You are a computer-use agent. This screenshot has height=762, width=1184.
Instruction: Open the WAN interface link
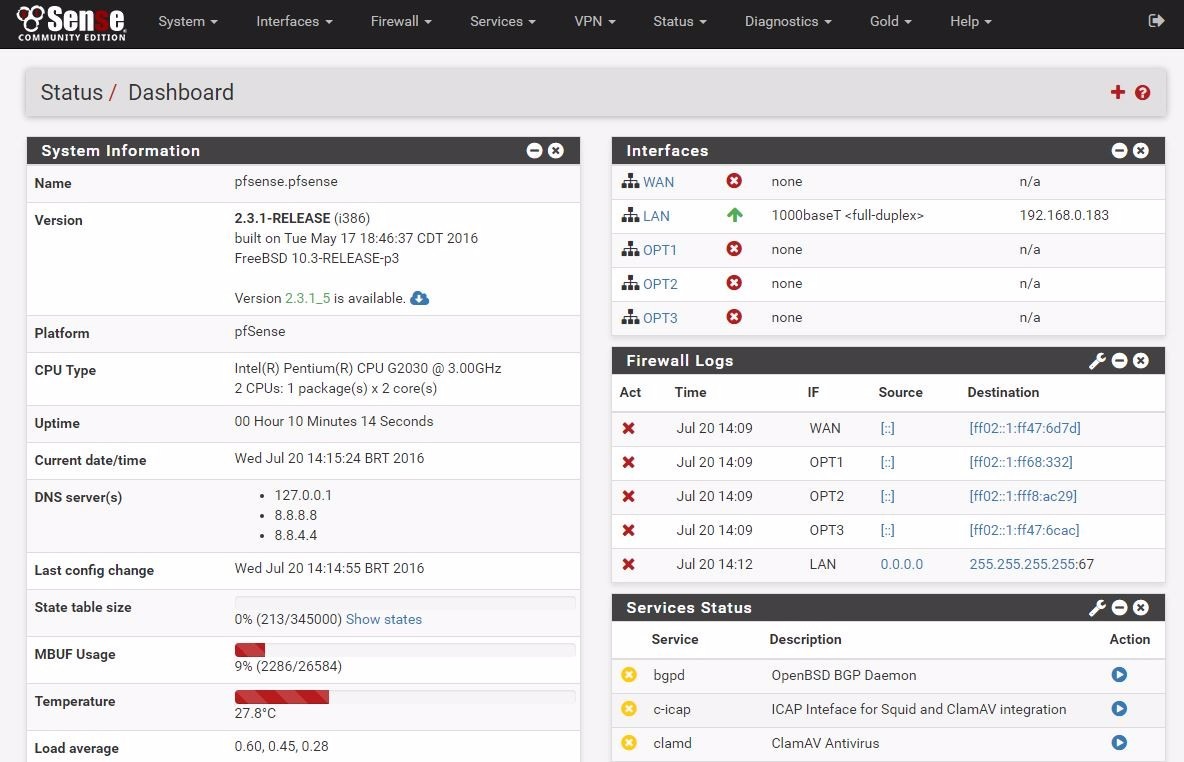[658, 182]
